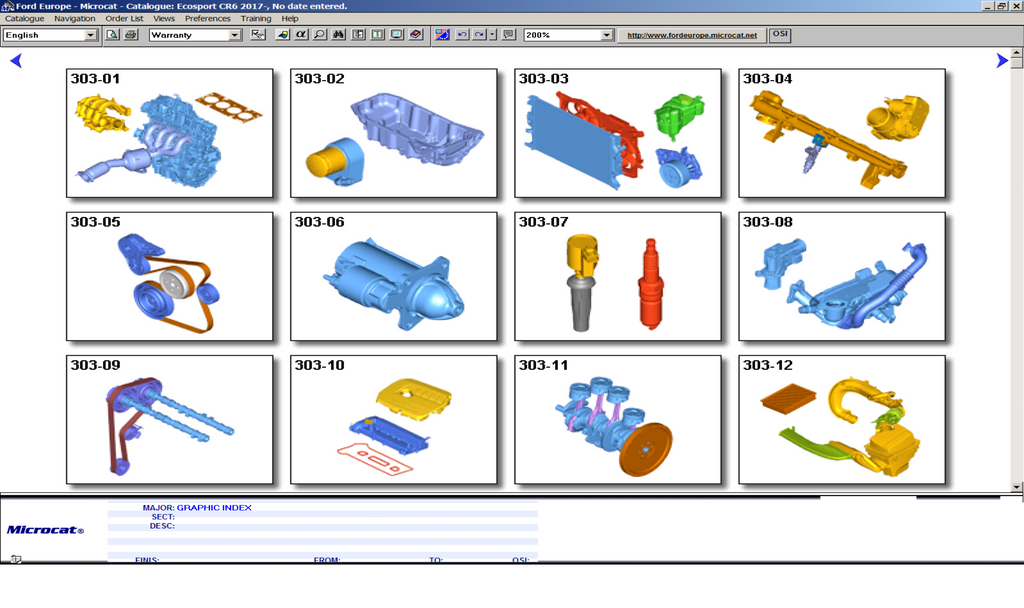Click the redo arrow icon

point(479,35)
